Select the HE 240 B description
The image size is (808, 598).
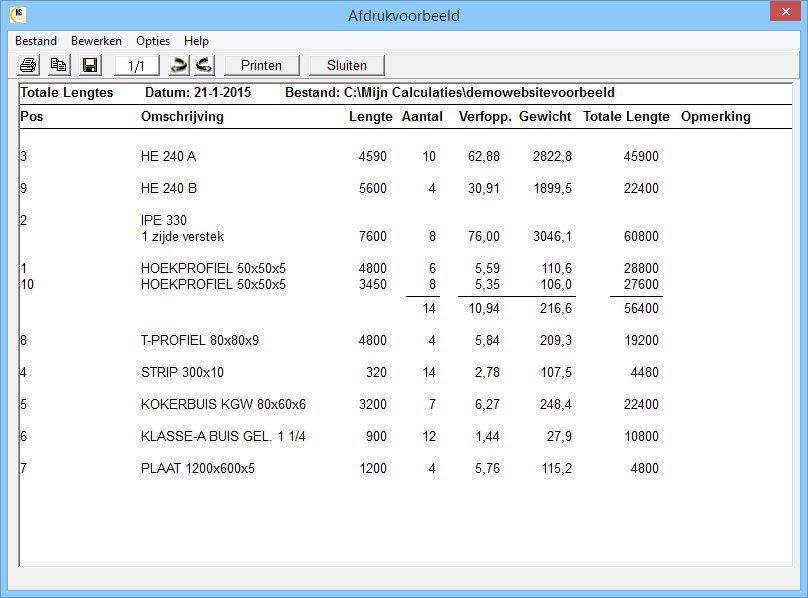pos(169,188)
